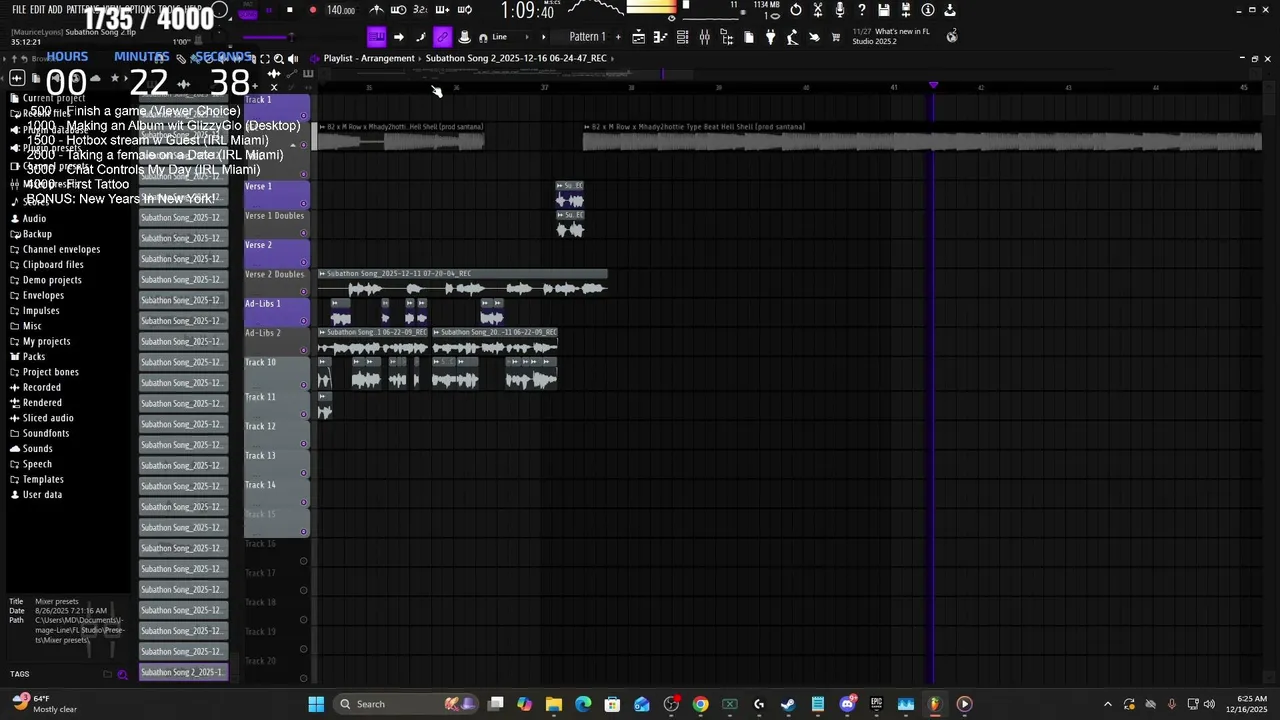Expand the Clipboard files folder

tap(53, 265)
